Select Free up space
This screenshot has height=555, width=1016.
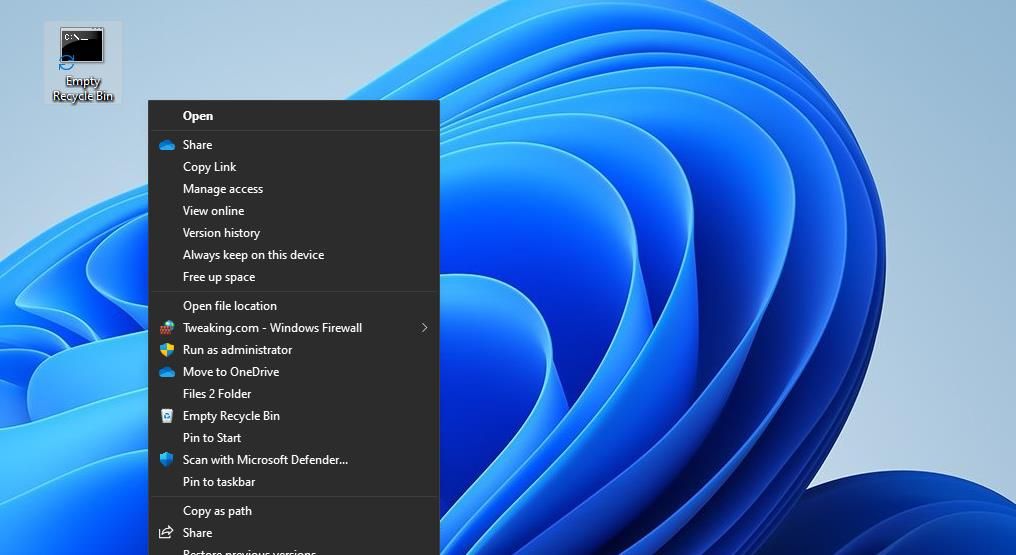219,277
